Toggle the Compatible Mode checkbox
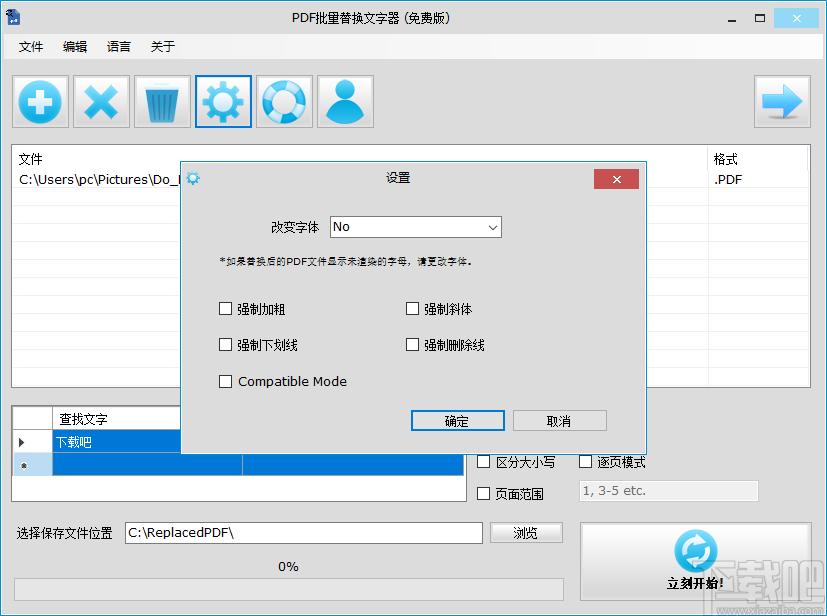 pos(225,381)
